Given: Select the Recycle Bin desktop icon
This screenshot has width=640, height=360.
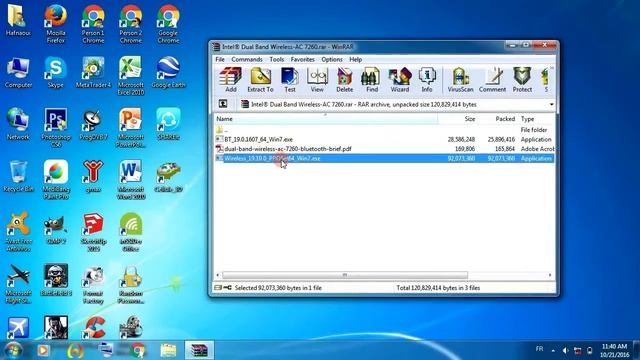Looking at the screenshot, I should click(x=18, y=176).
